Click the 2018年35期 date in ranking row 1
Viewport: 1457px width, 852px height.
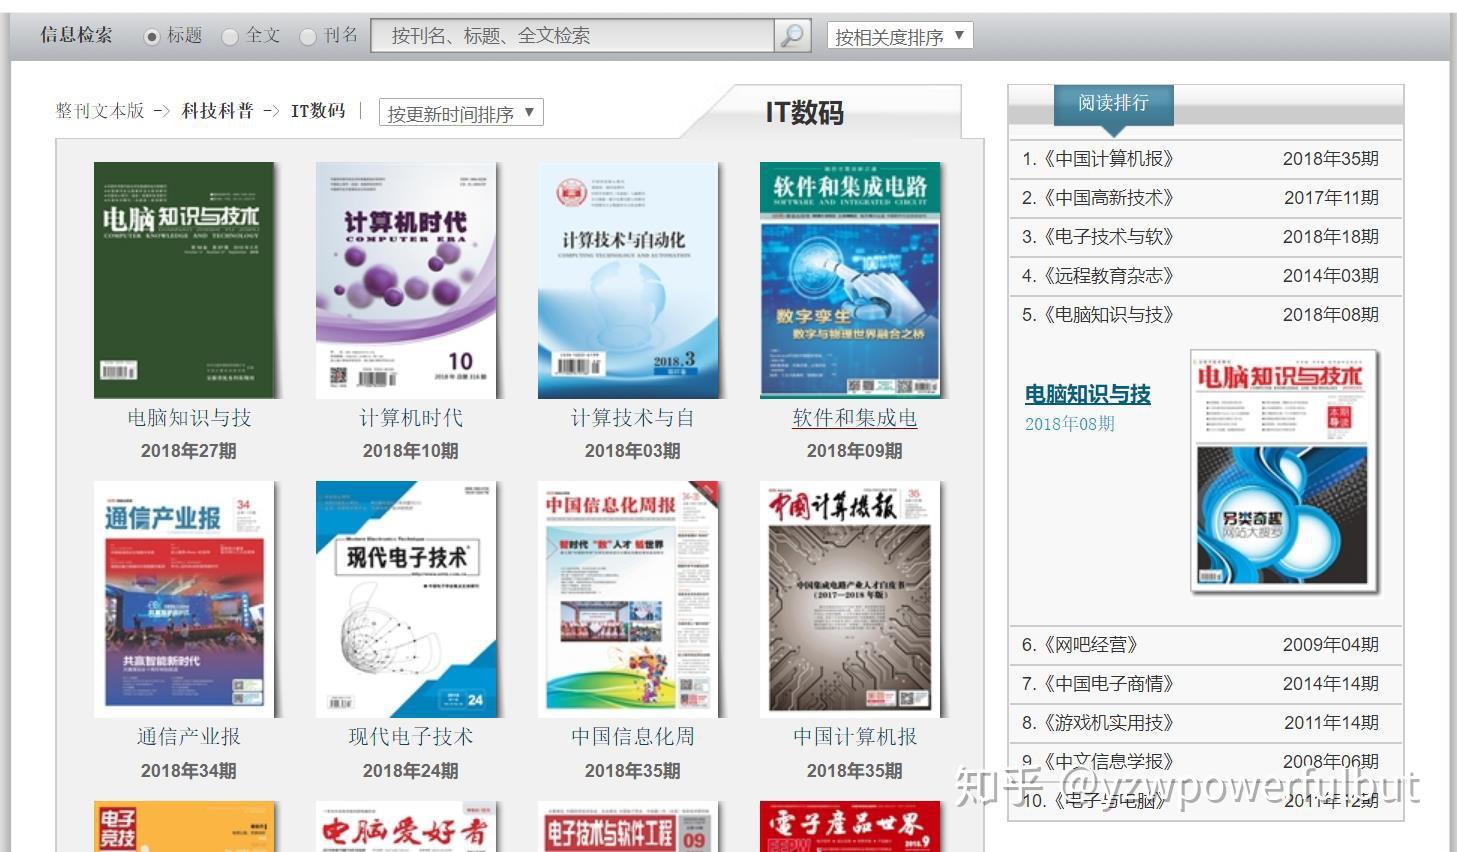pos(1331,159)
